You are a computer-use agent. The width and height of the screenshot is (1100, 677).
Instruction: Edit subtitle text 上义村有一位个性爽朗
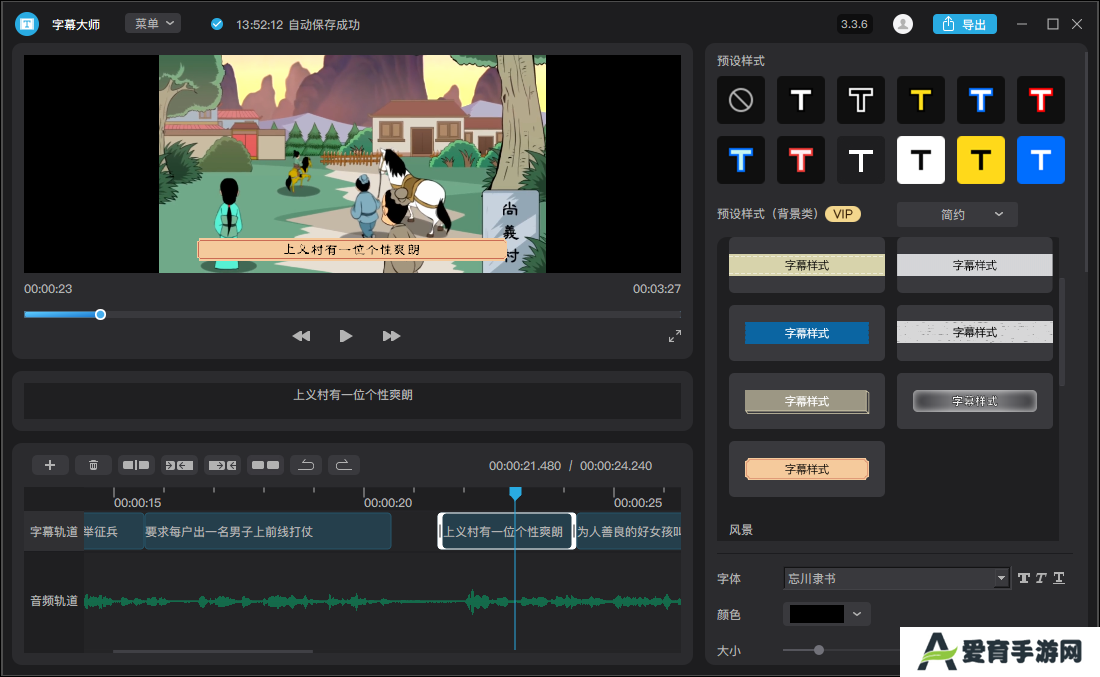point(352,395)
